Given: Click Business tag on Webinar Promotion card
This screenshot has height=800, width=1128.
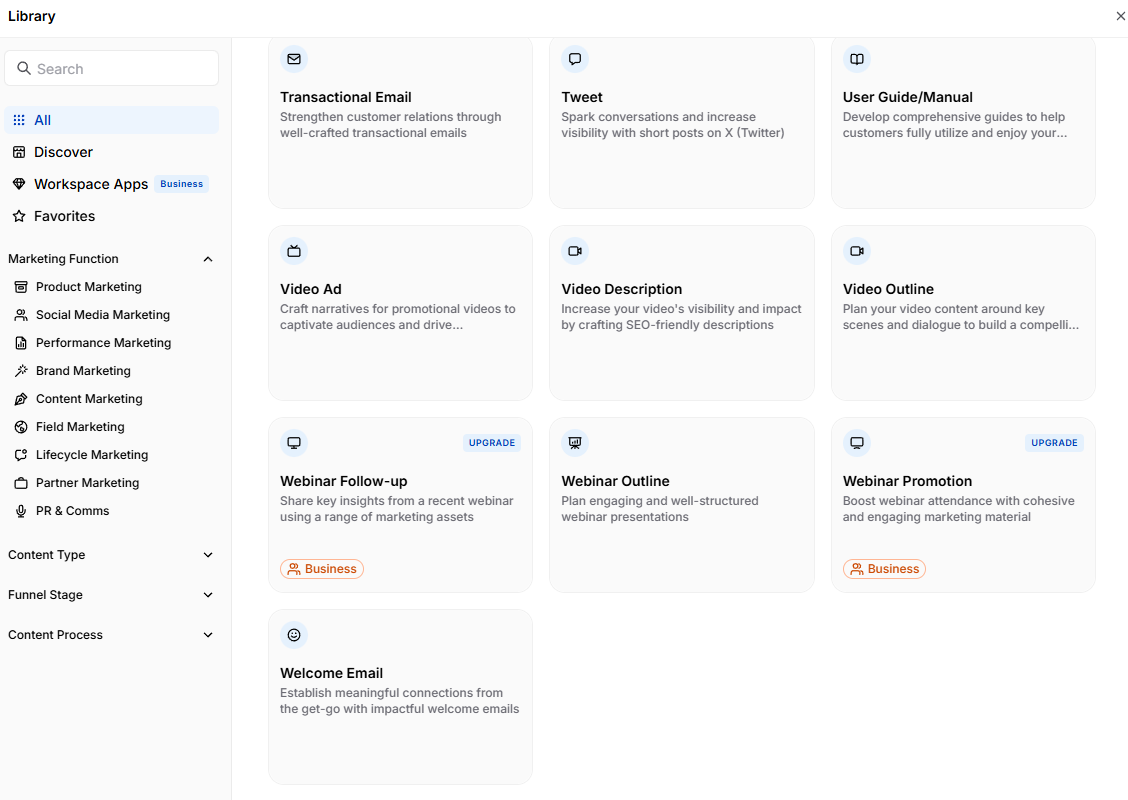Looking at the screenshot, I should click(x=884, y=569).
